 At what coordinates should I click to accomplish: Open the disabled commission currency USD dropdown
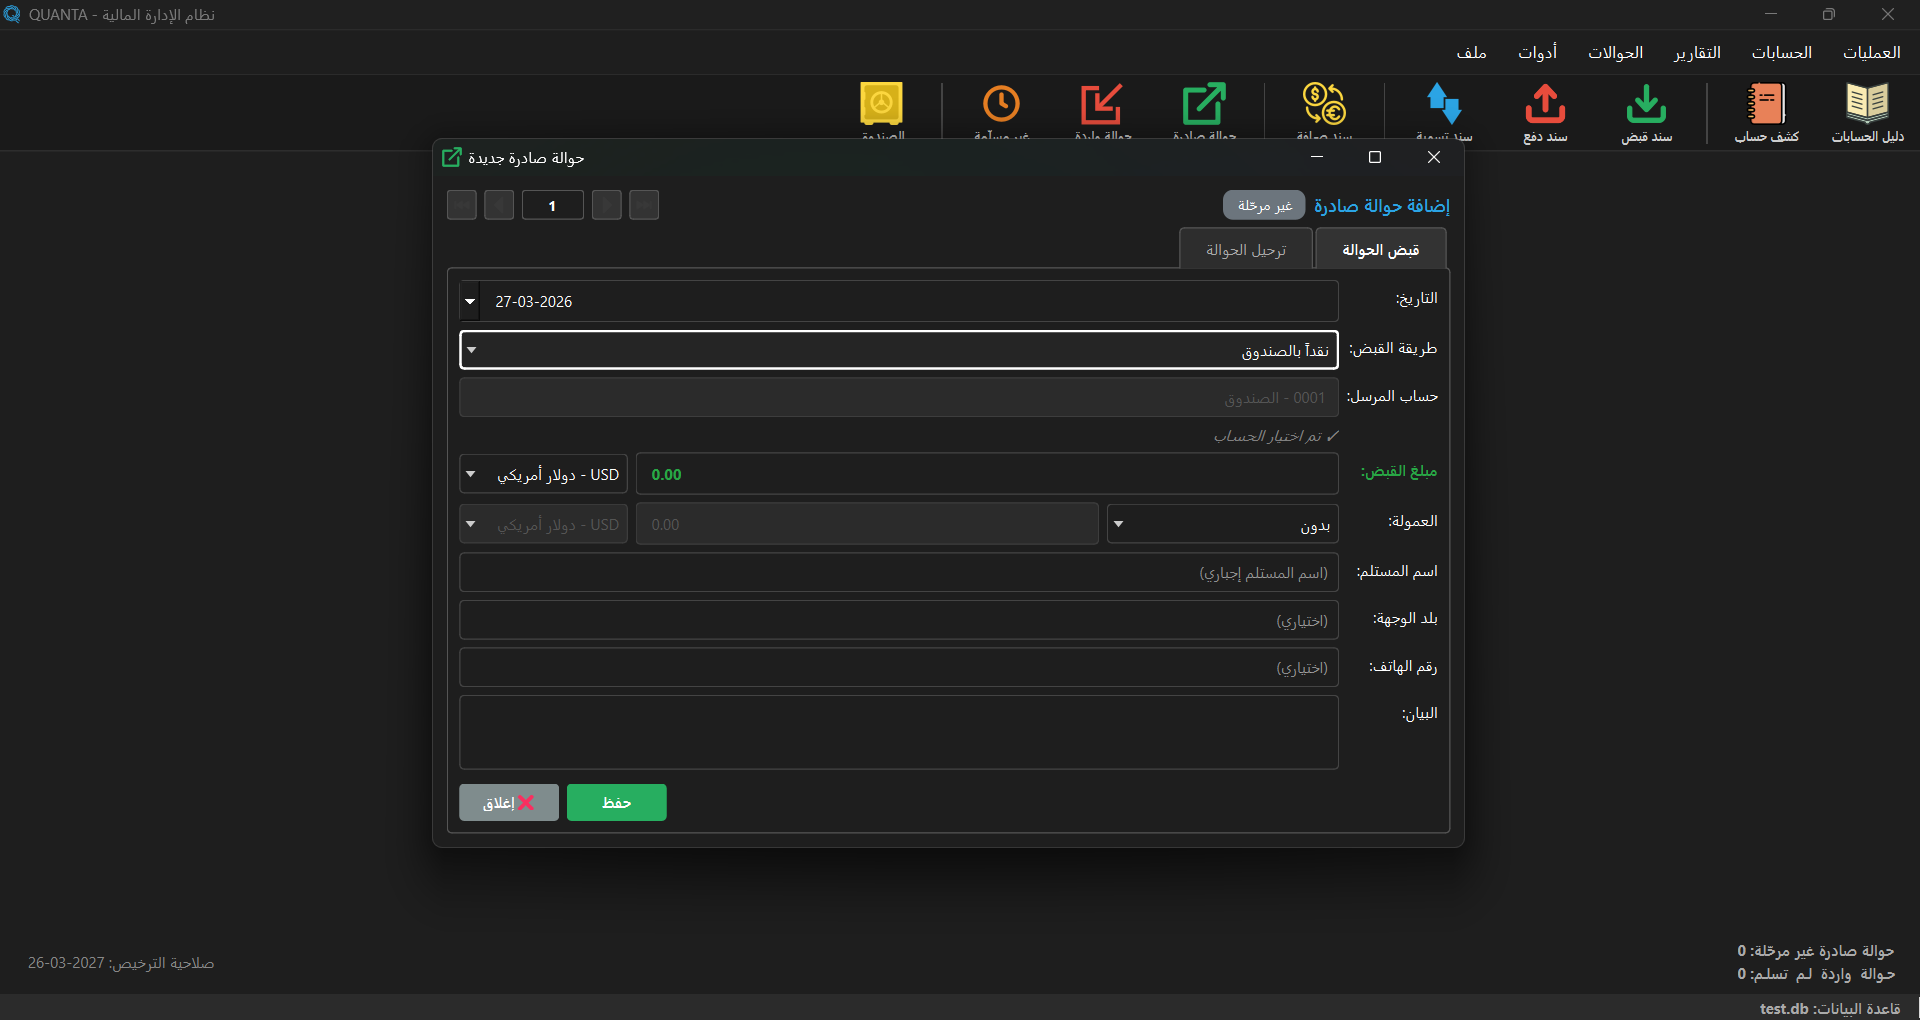[x=543, y=524]
